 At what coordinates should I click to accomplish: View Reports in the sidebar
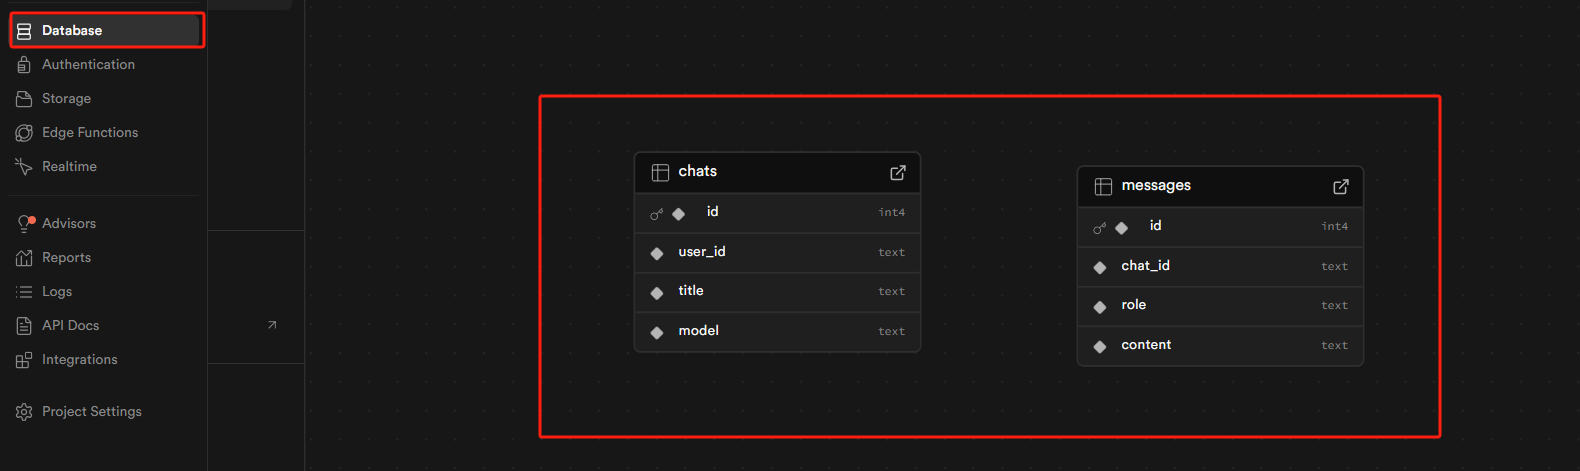tap(66, 258)
